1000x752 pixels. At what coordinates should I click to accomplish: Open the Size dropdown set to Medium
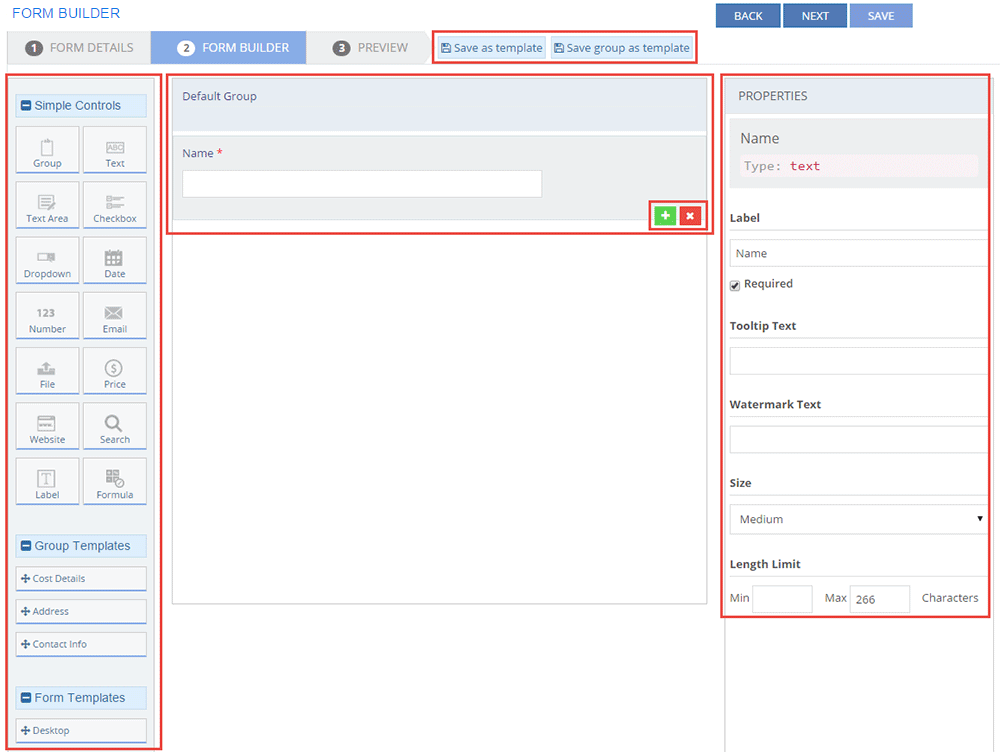point(858,519)
